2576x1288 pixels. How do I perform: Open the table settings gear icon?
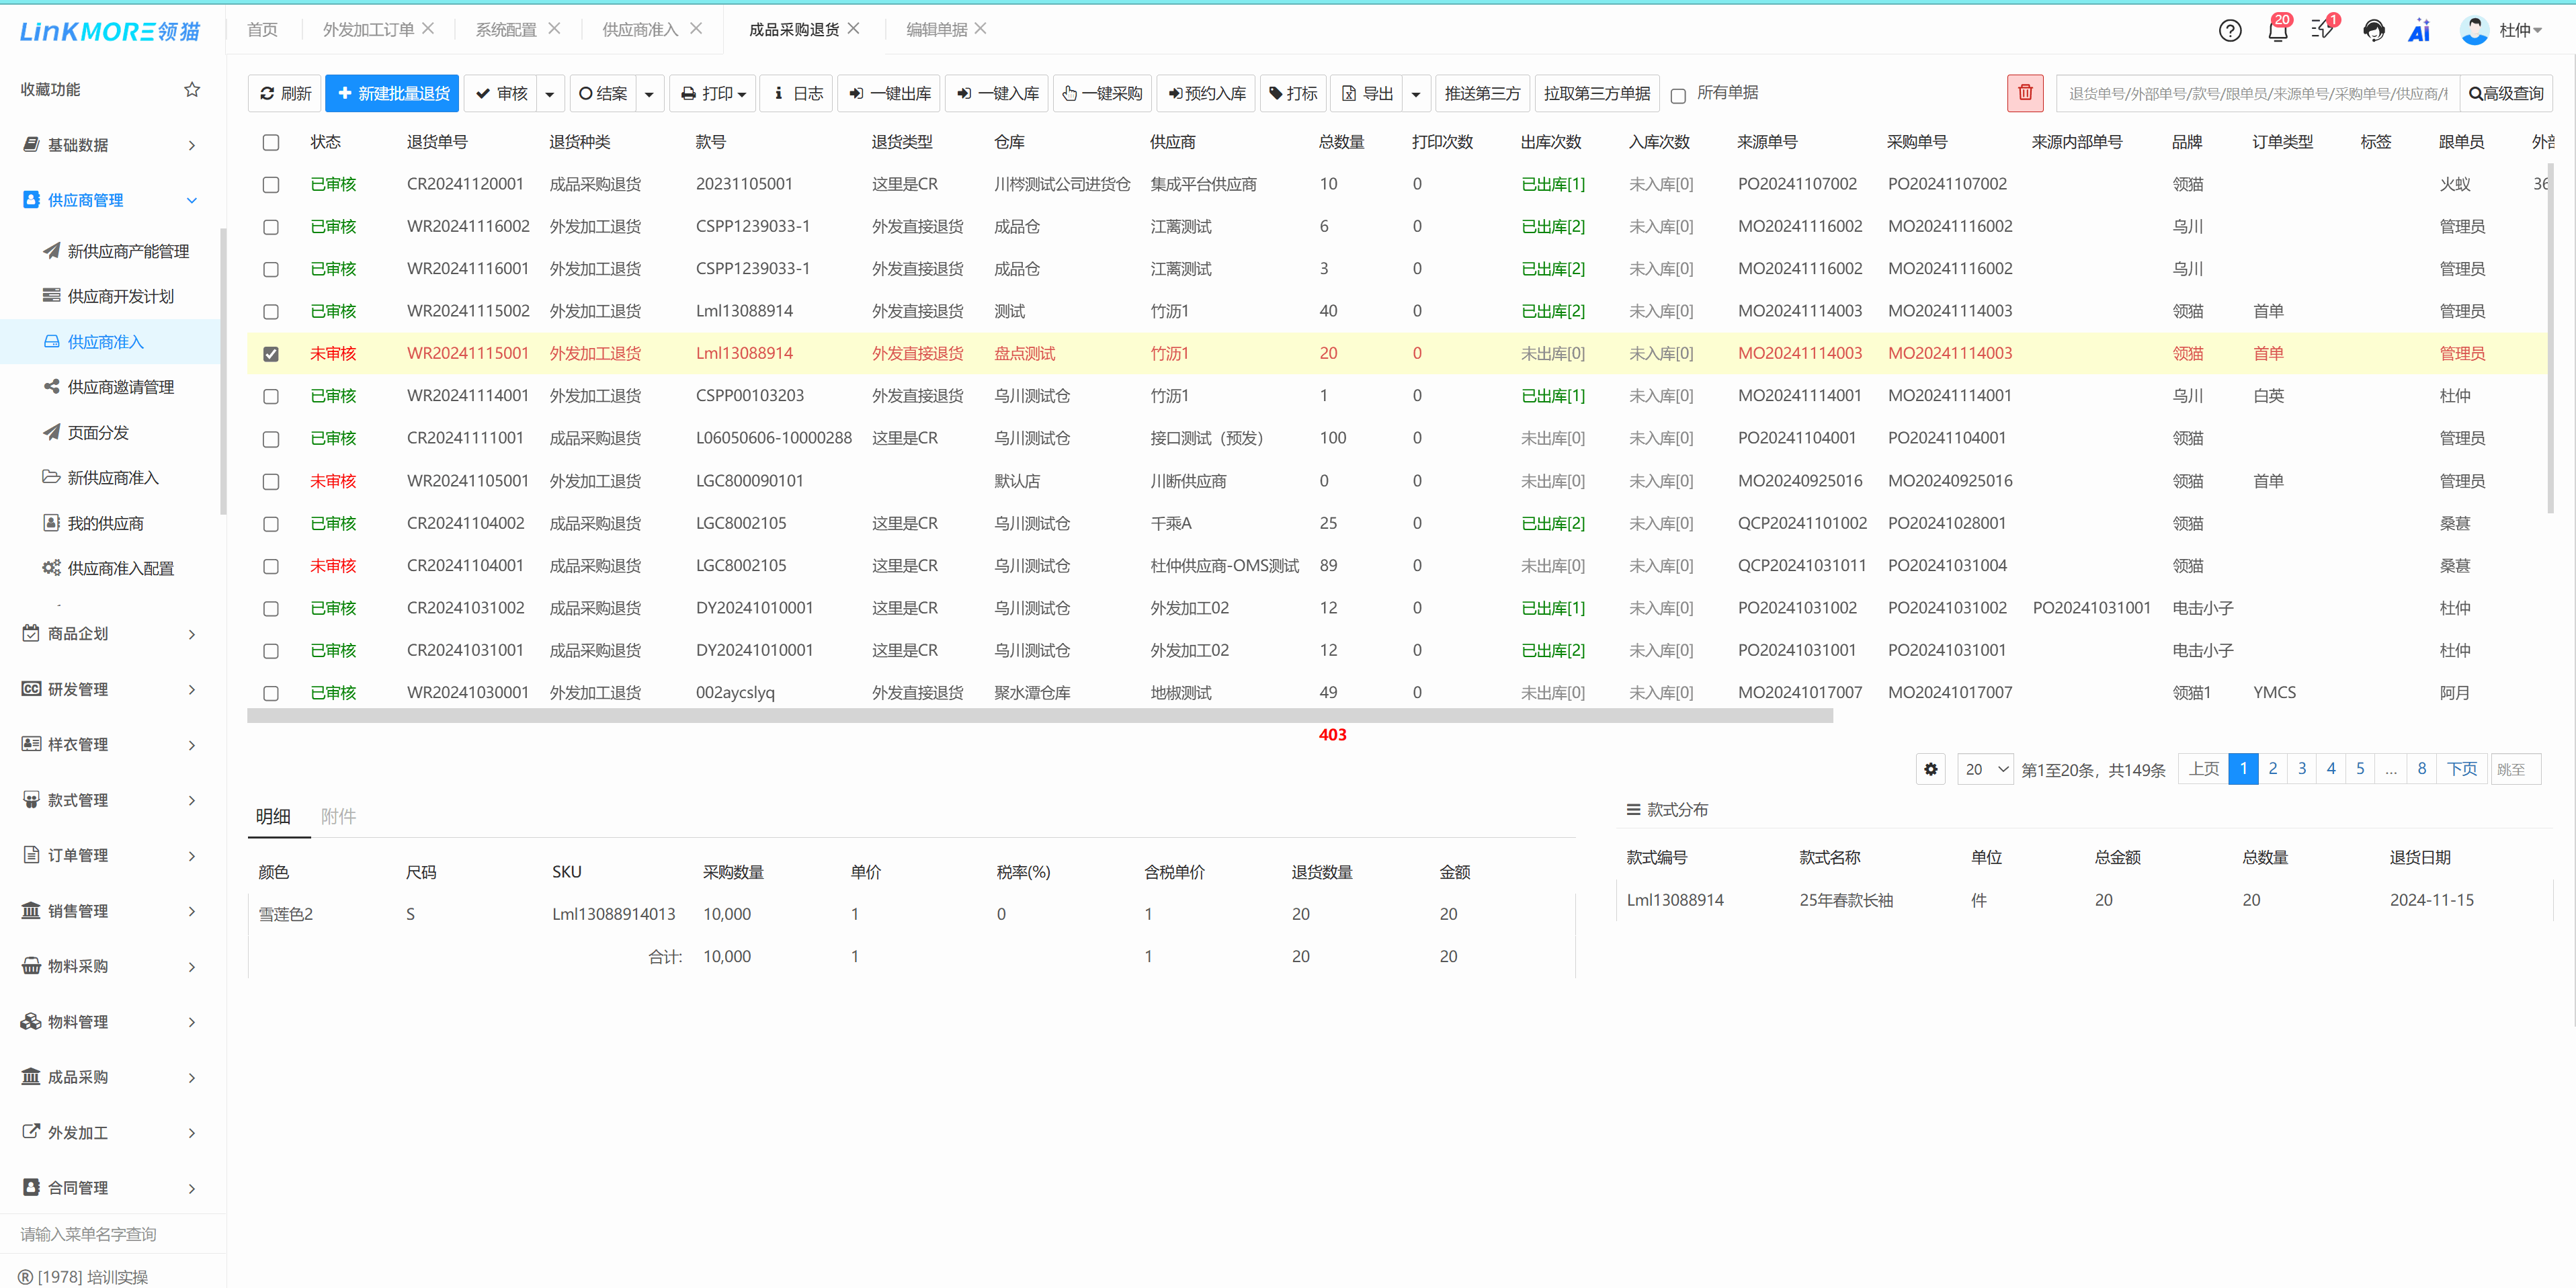click(1930, 769)
